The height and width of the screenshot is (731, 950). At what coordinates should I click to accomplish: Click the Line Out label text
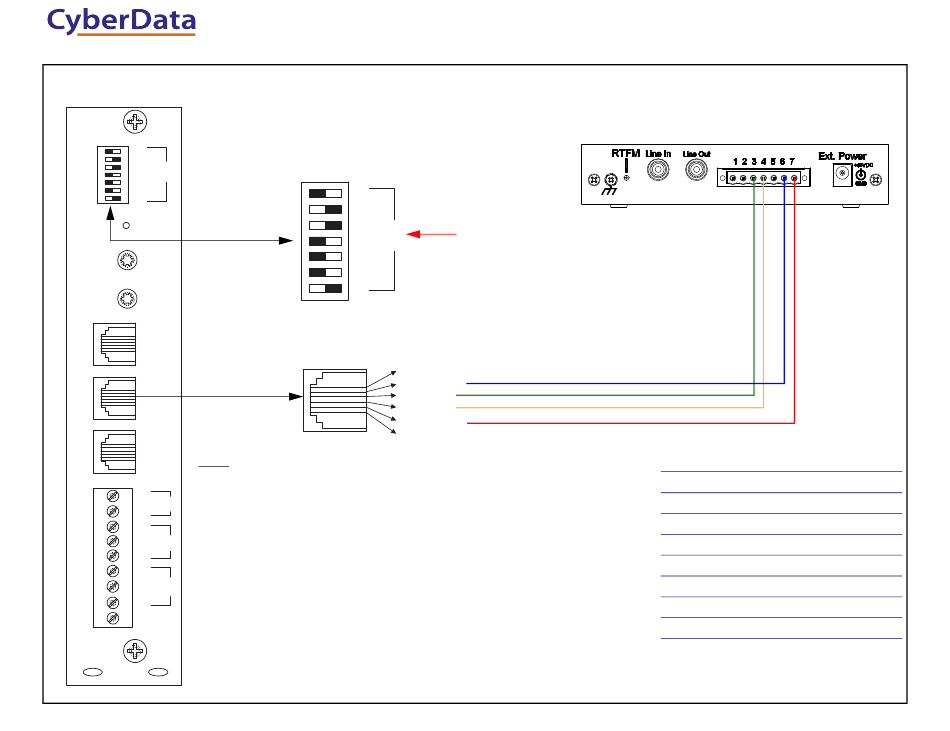(x=696, y=154)
